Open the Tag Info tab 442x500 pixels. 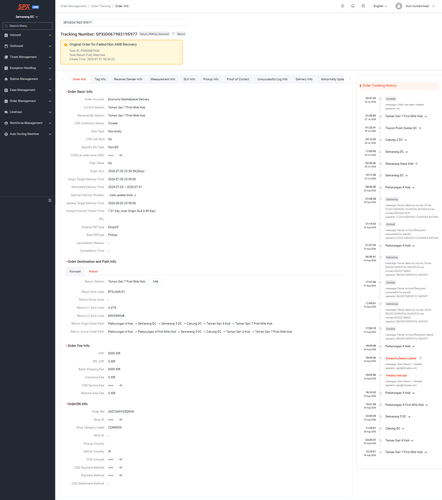coord(100,79)
